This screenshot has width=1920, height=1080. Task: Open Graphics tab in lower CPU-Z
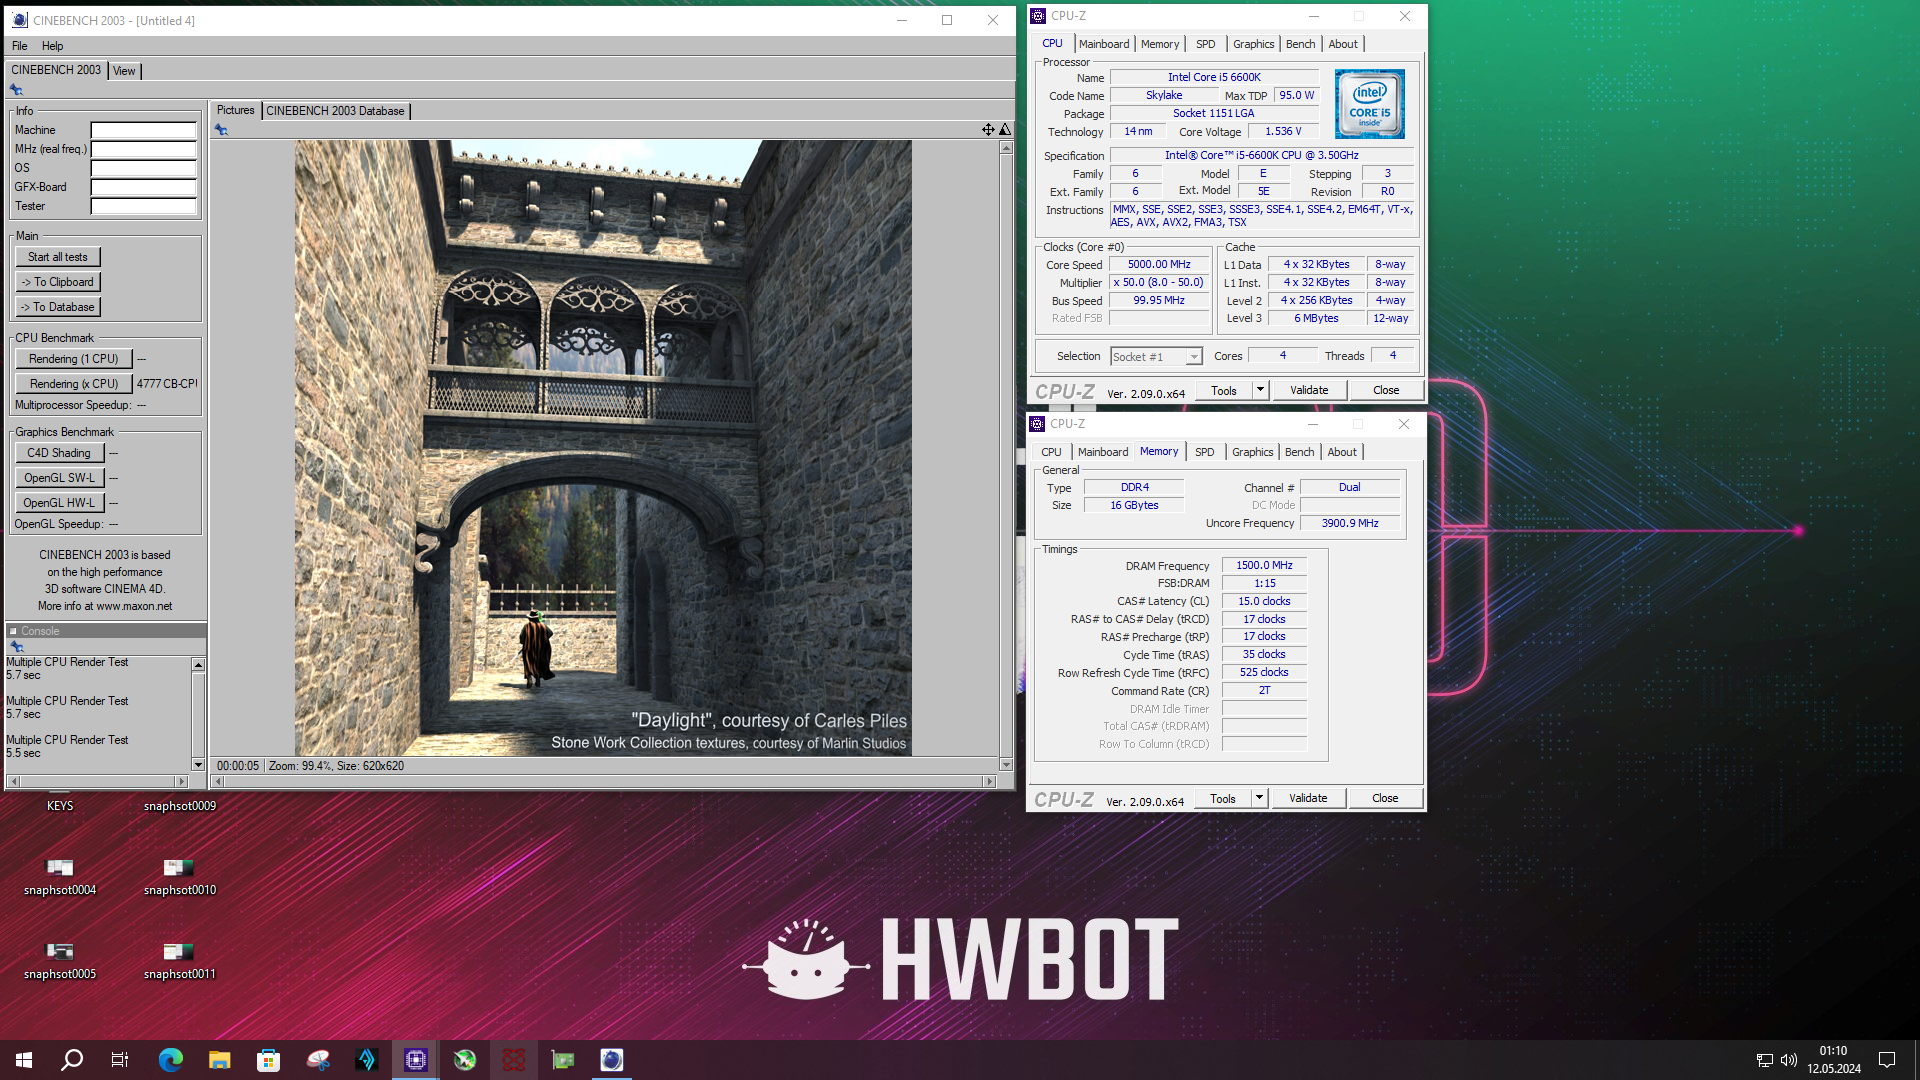(1253, 452)
